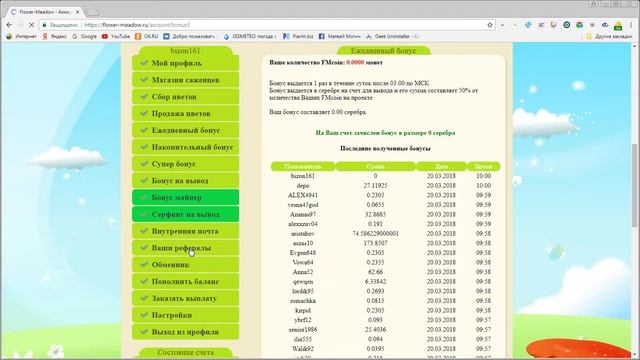The image size is (640, 360).
Task: Open Бонус майнер menu item
Action: (x=185, y=198)
